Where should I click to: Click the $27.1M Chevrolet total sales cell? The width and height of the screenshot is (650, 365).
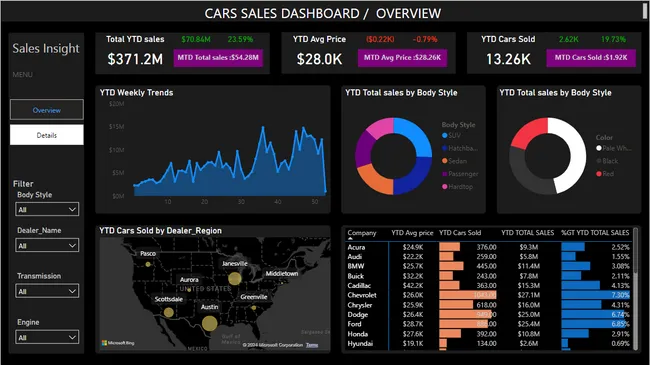(x=529, y=295)
